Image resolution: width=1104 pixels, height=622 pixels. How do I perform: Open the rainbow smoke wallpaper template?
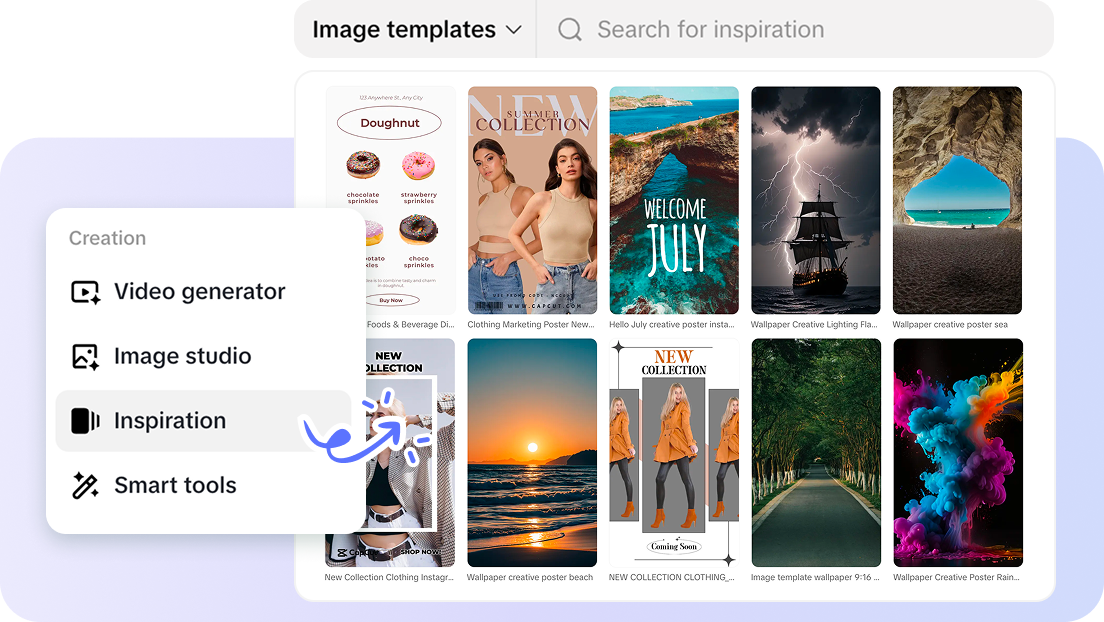click(x=957, y=452)
